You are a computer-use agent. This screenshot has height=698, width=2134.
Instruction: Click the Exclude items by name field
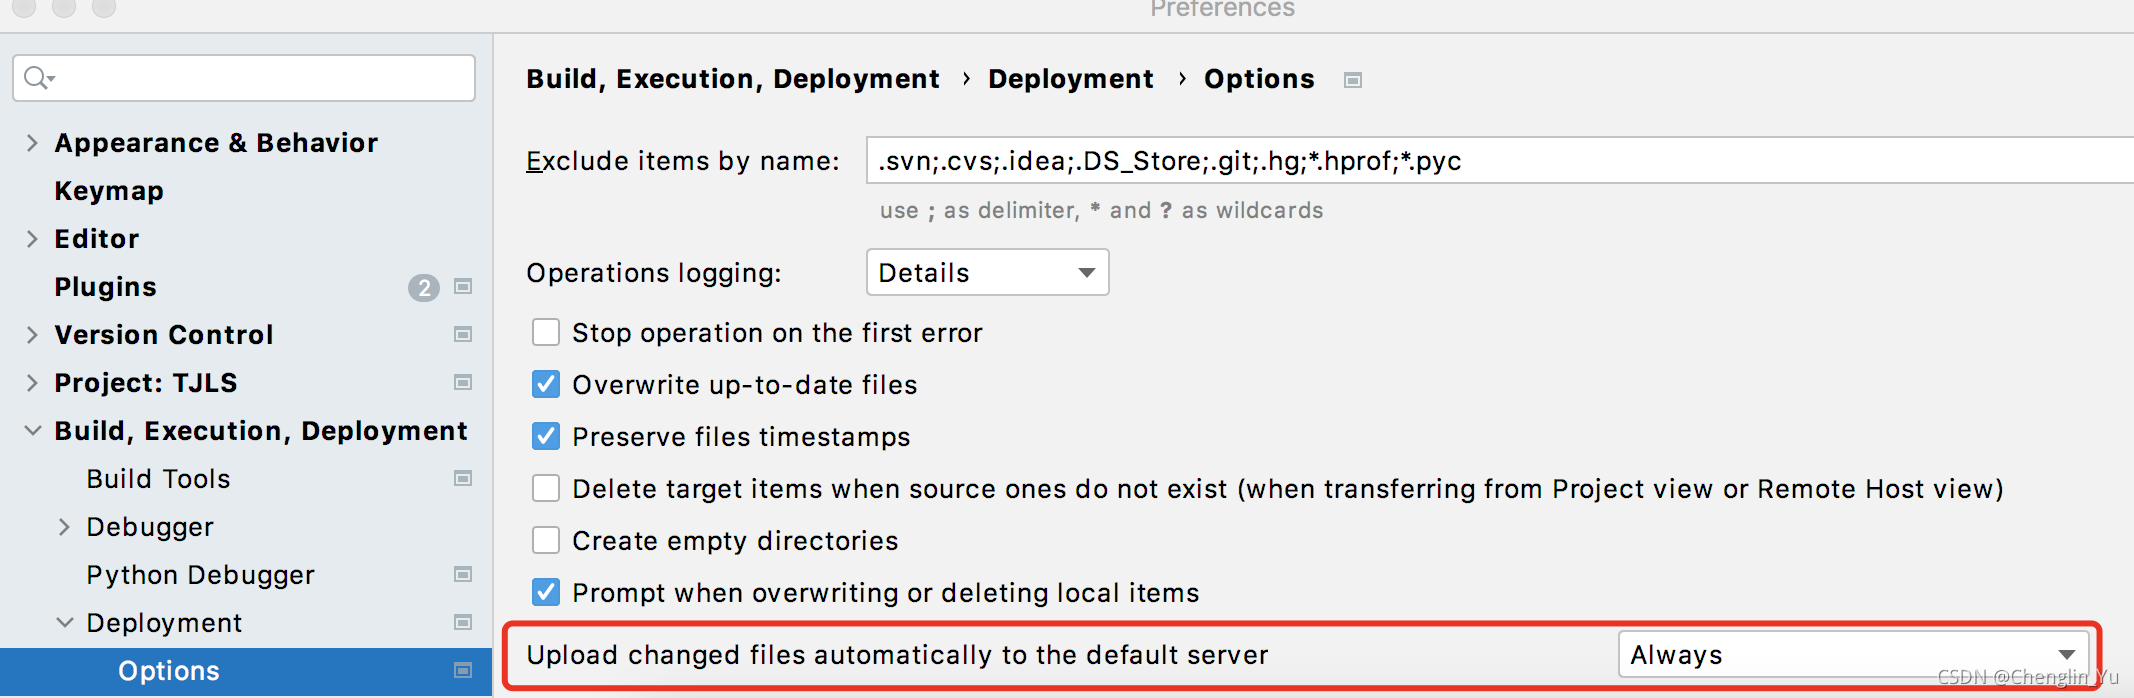pyautogui.click(x=1500, y=160)
